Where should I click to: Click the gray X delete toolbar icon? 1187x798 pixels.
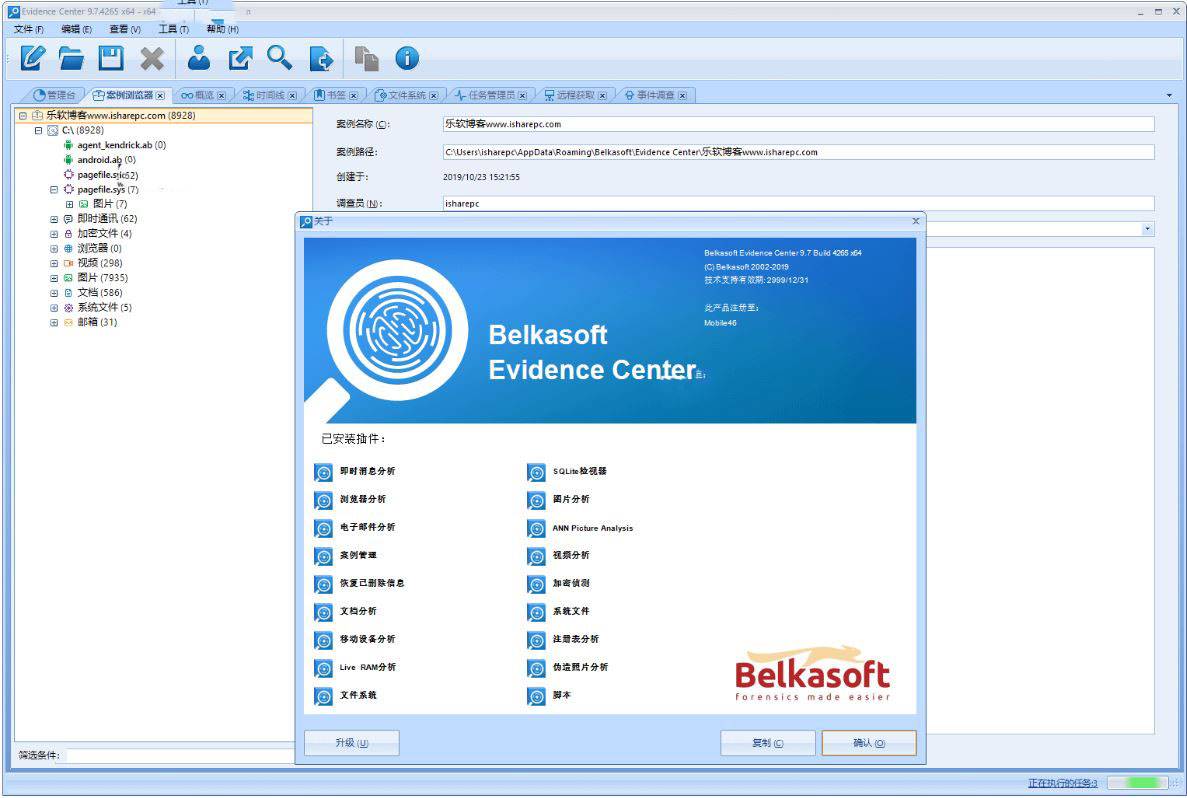point(151,59)
